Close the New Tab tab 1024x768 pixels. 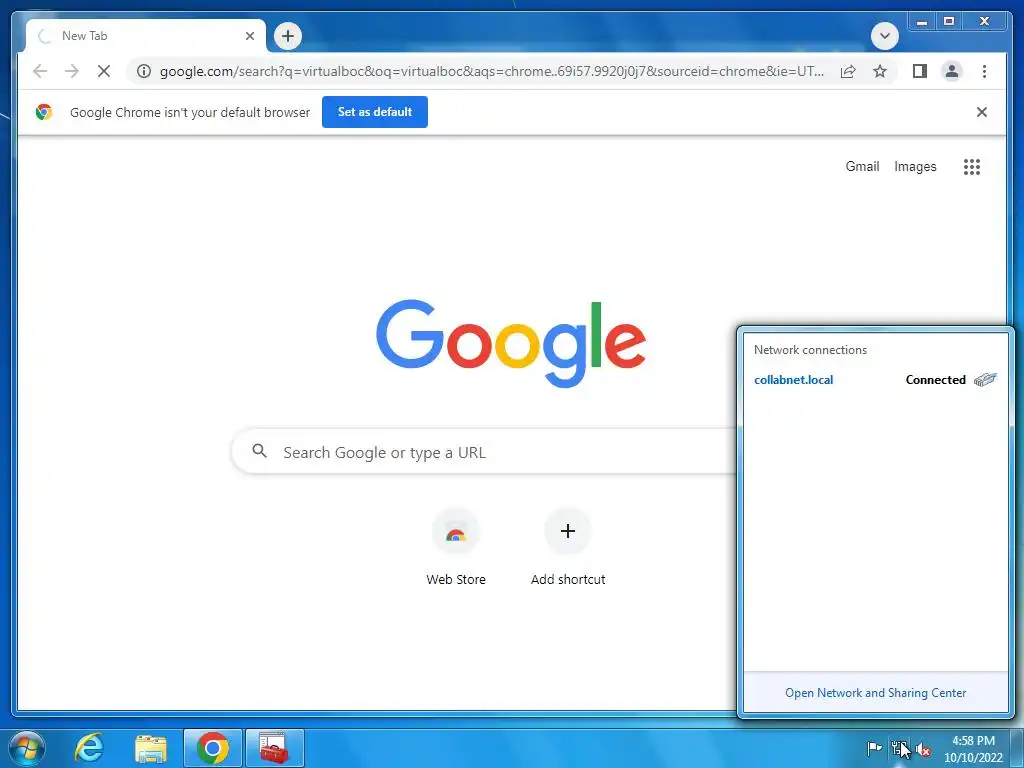249,36
